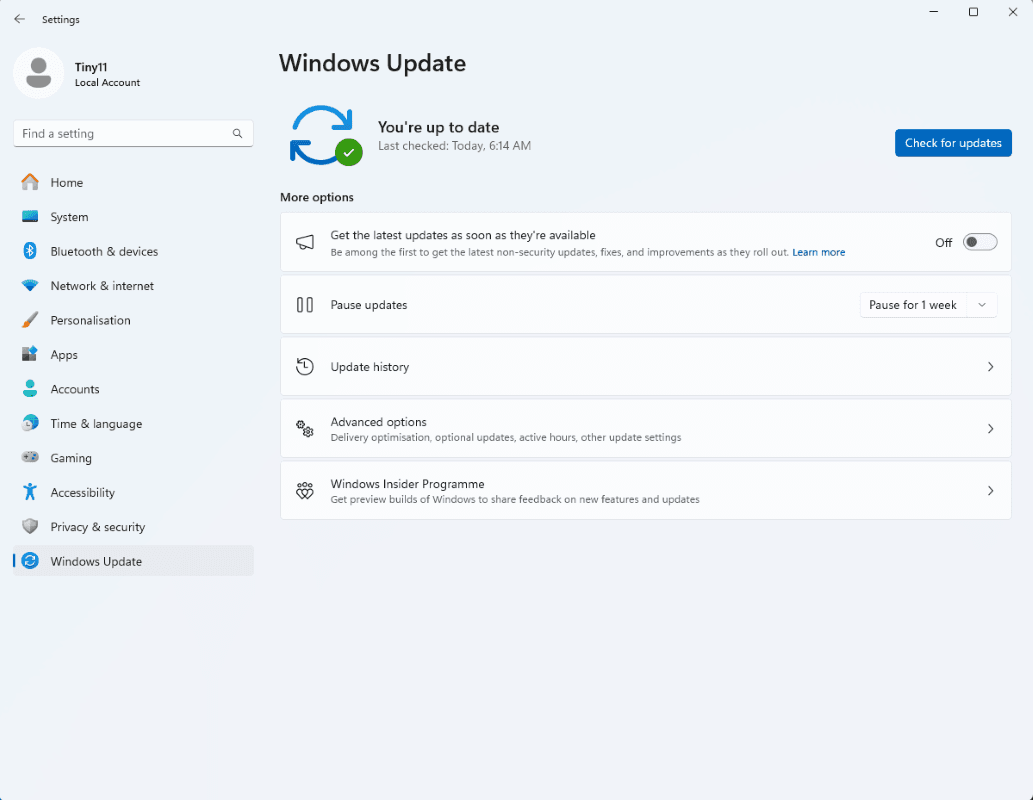Expand Windows Insider Programme chevron

click(990, 491)
